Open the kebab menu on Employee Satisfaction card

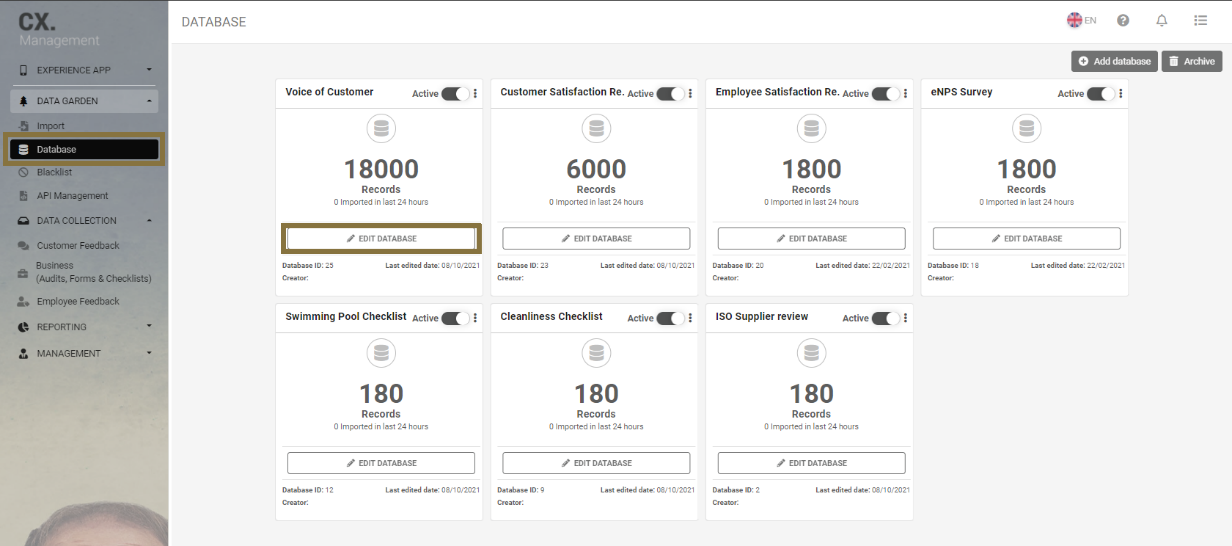click(x=905, y=94)
